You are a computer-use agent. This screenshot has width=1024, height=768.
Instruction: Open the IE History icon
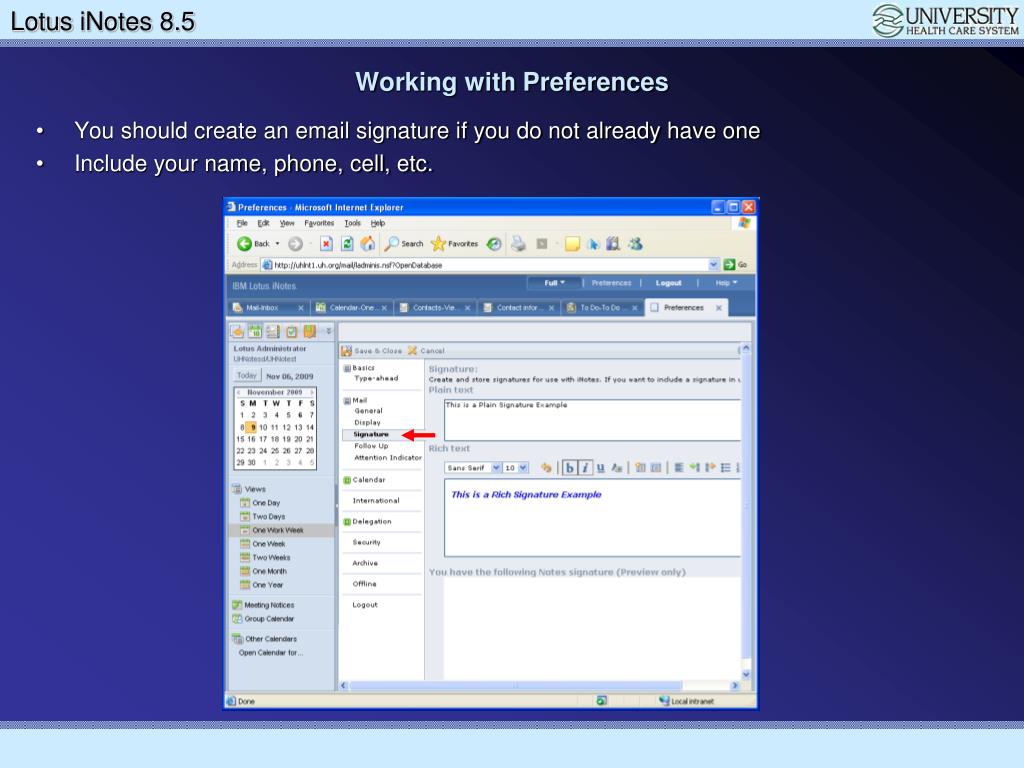pyautogui.click(x=494, y=244)
